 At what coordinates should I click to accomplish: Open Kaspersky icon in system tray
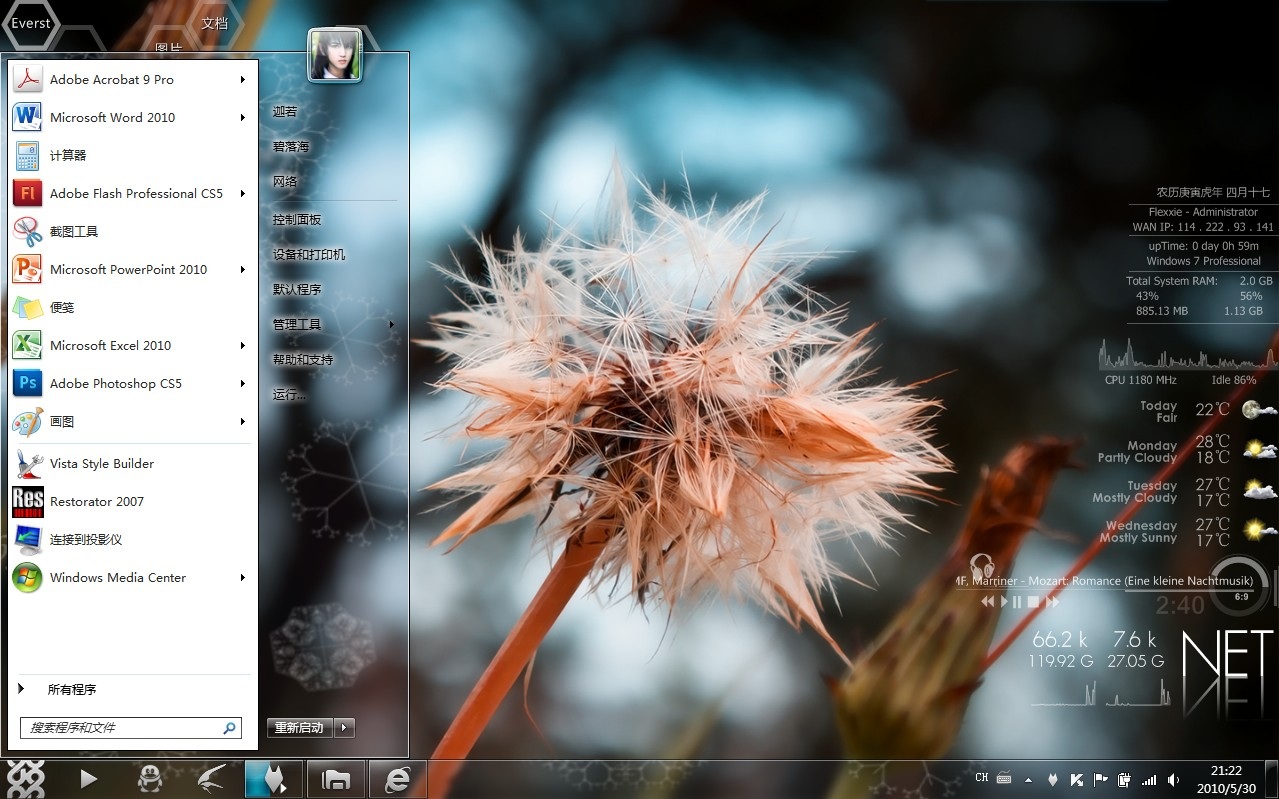click(x=1077, y=778)
